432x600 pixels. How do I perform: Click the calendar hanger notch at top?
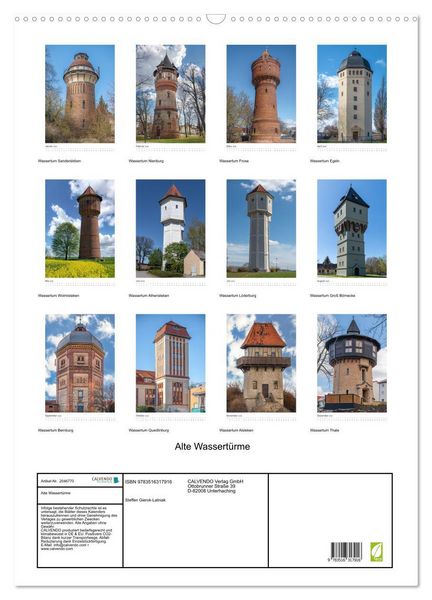pyautogui.click(x=216, y=19)
